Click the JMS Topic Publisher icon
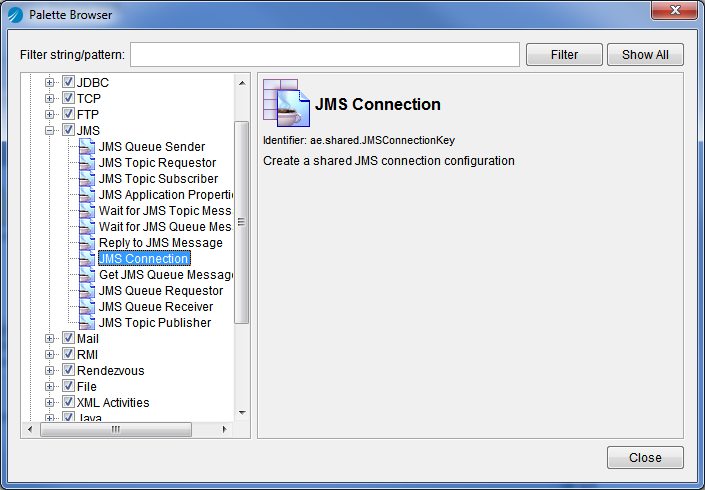 click(87, 322)
